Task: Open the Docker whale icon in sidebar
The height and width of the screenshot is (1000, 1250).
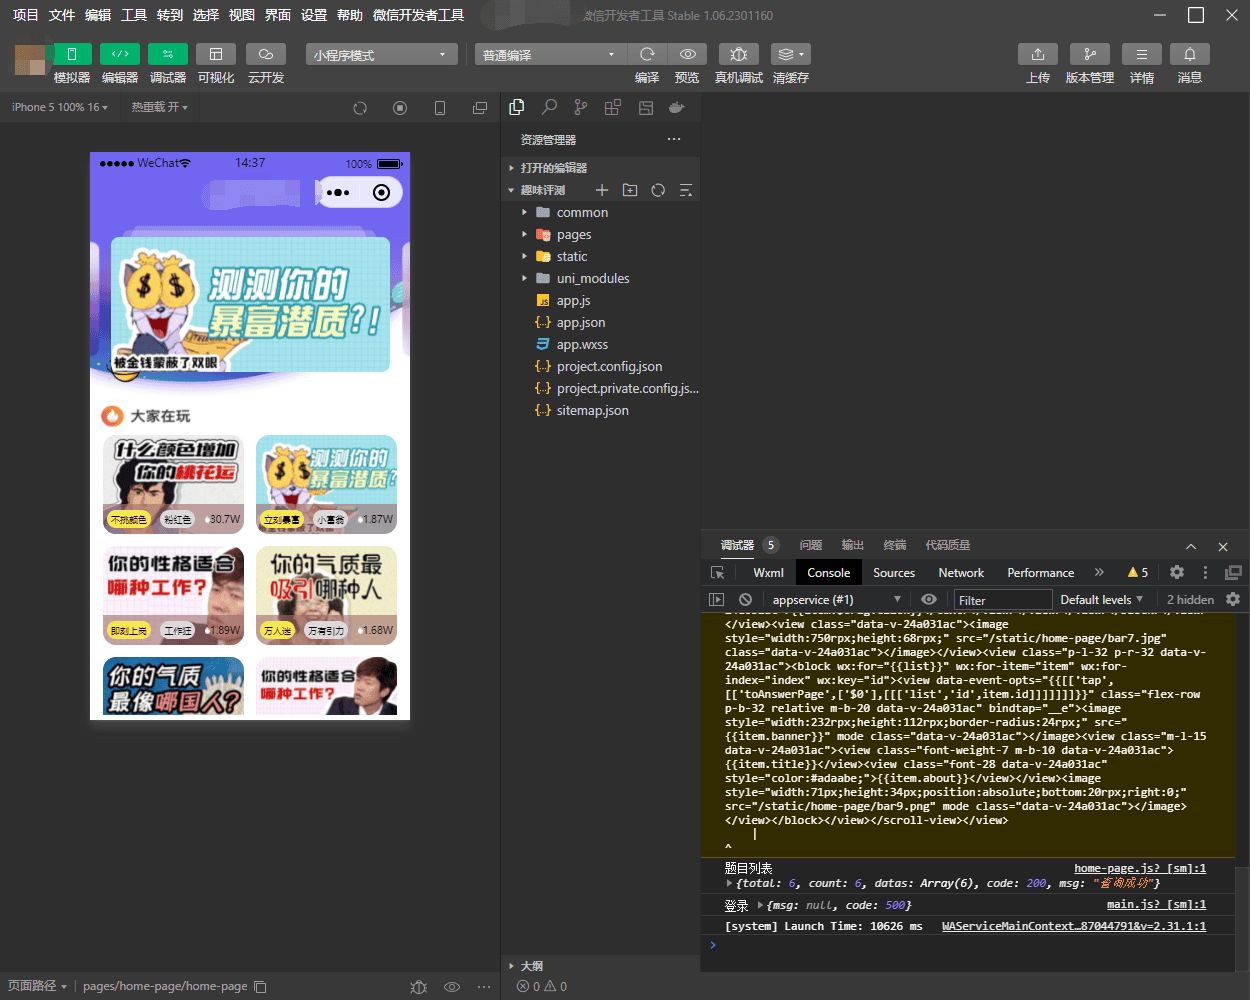Action: point(677,107)
